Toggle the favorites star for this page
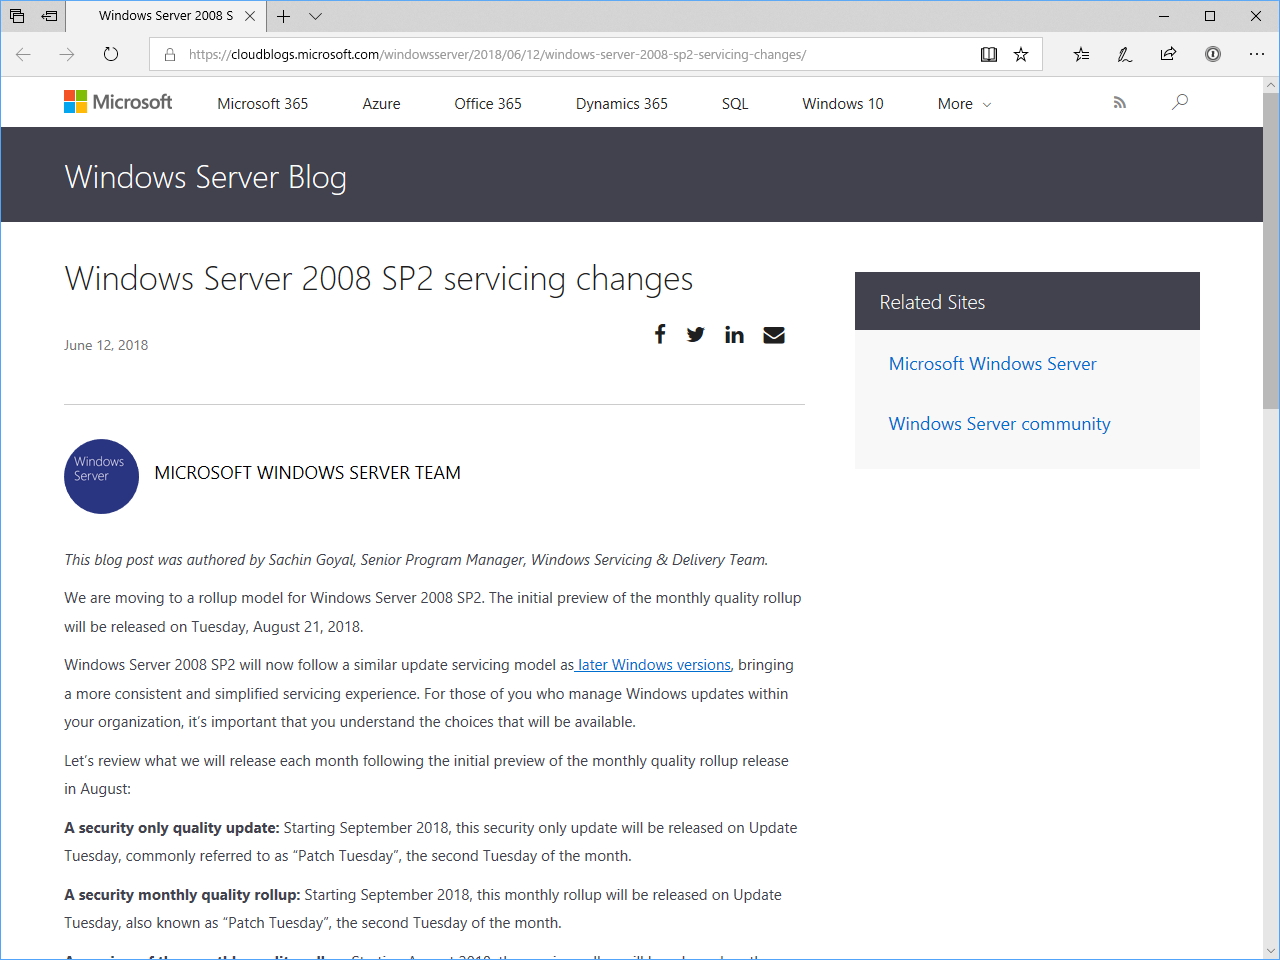The width and height of the screenshot is (1280, 960). pos(1021,55)
